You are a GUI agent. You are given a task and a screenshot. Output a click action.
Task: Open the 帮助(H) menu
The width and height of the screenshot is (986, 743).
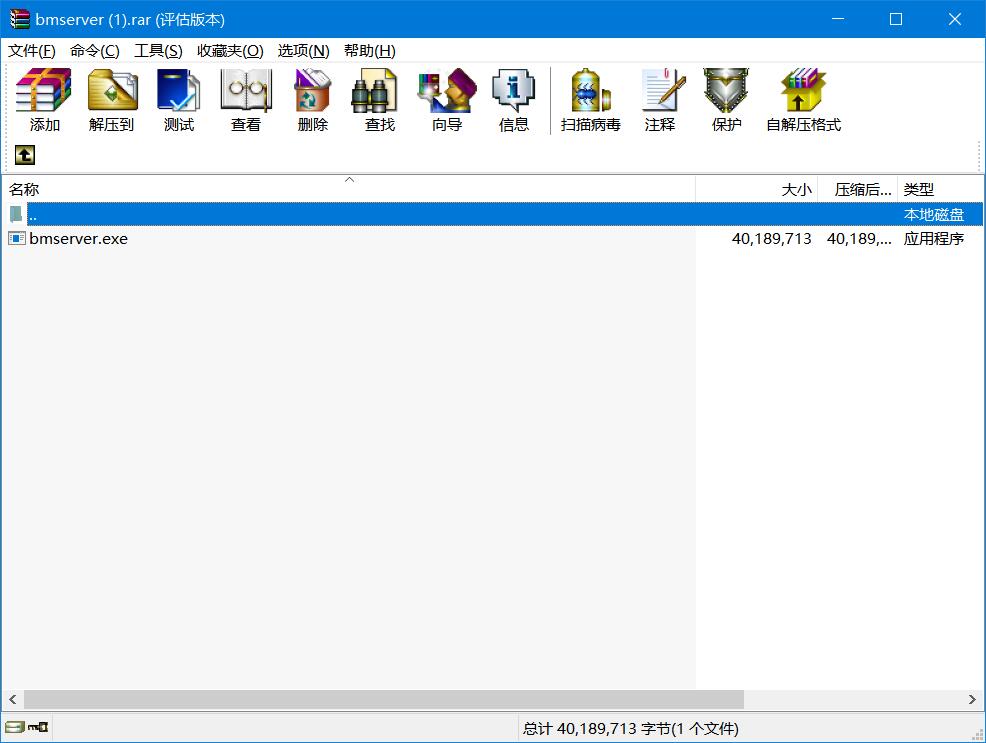(x=369, y=50)
